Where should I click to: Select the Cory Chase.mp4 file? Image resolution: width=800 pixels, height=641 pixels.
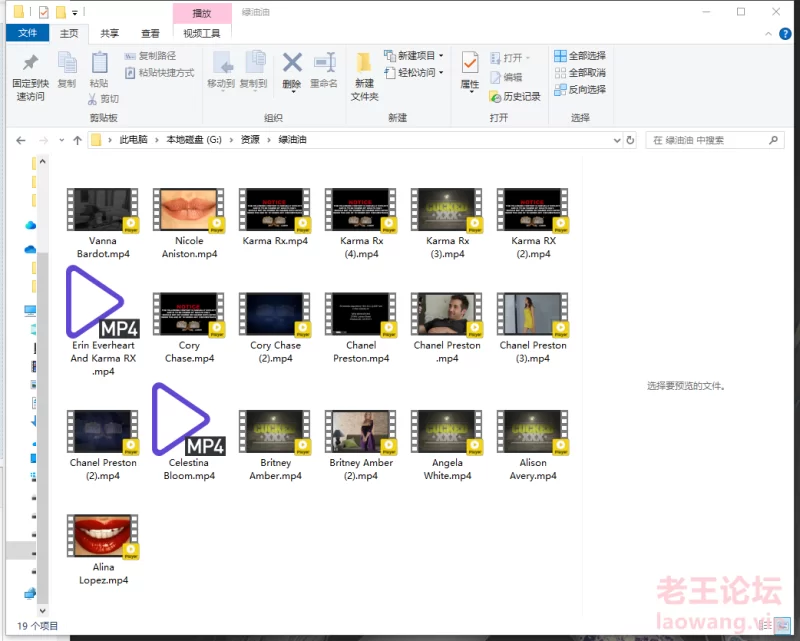(x=189, y=328)
